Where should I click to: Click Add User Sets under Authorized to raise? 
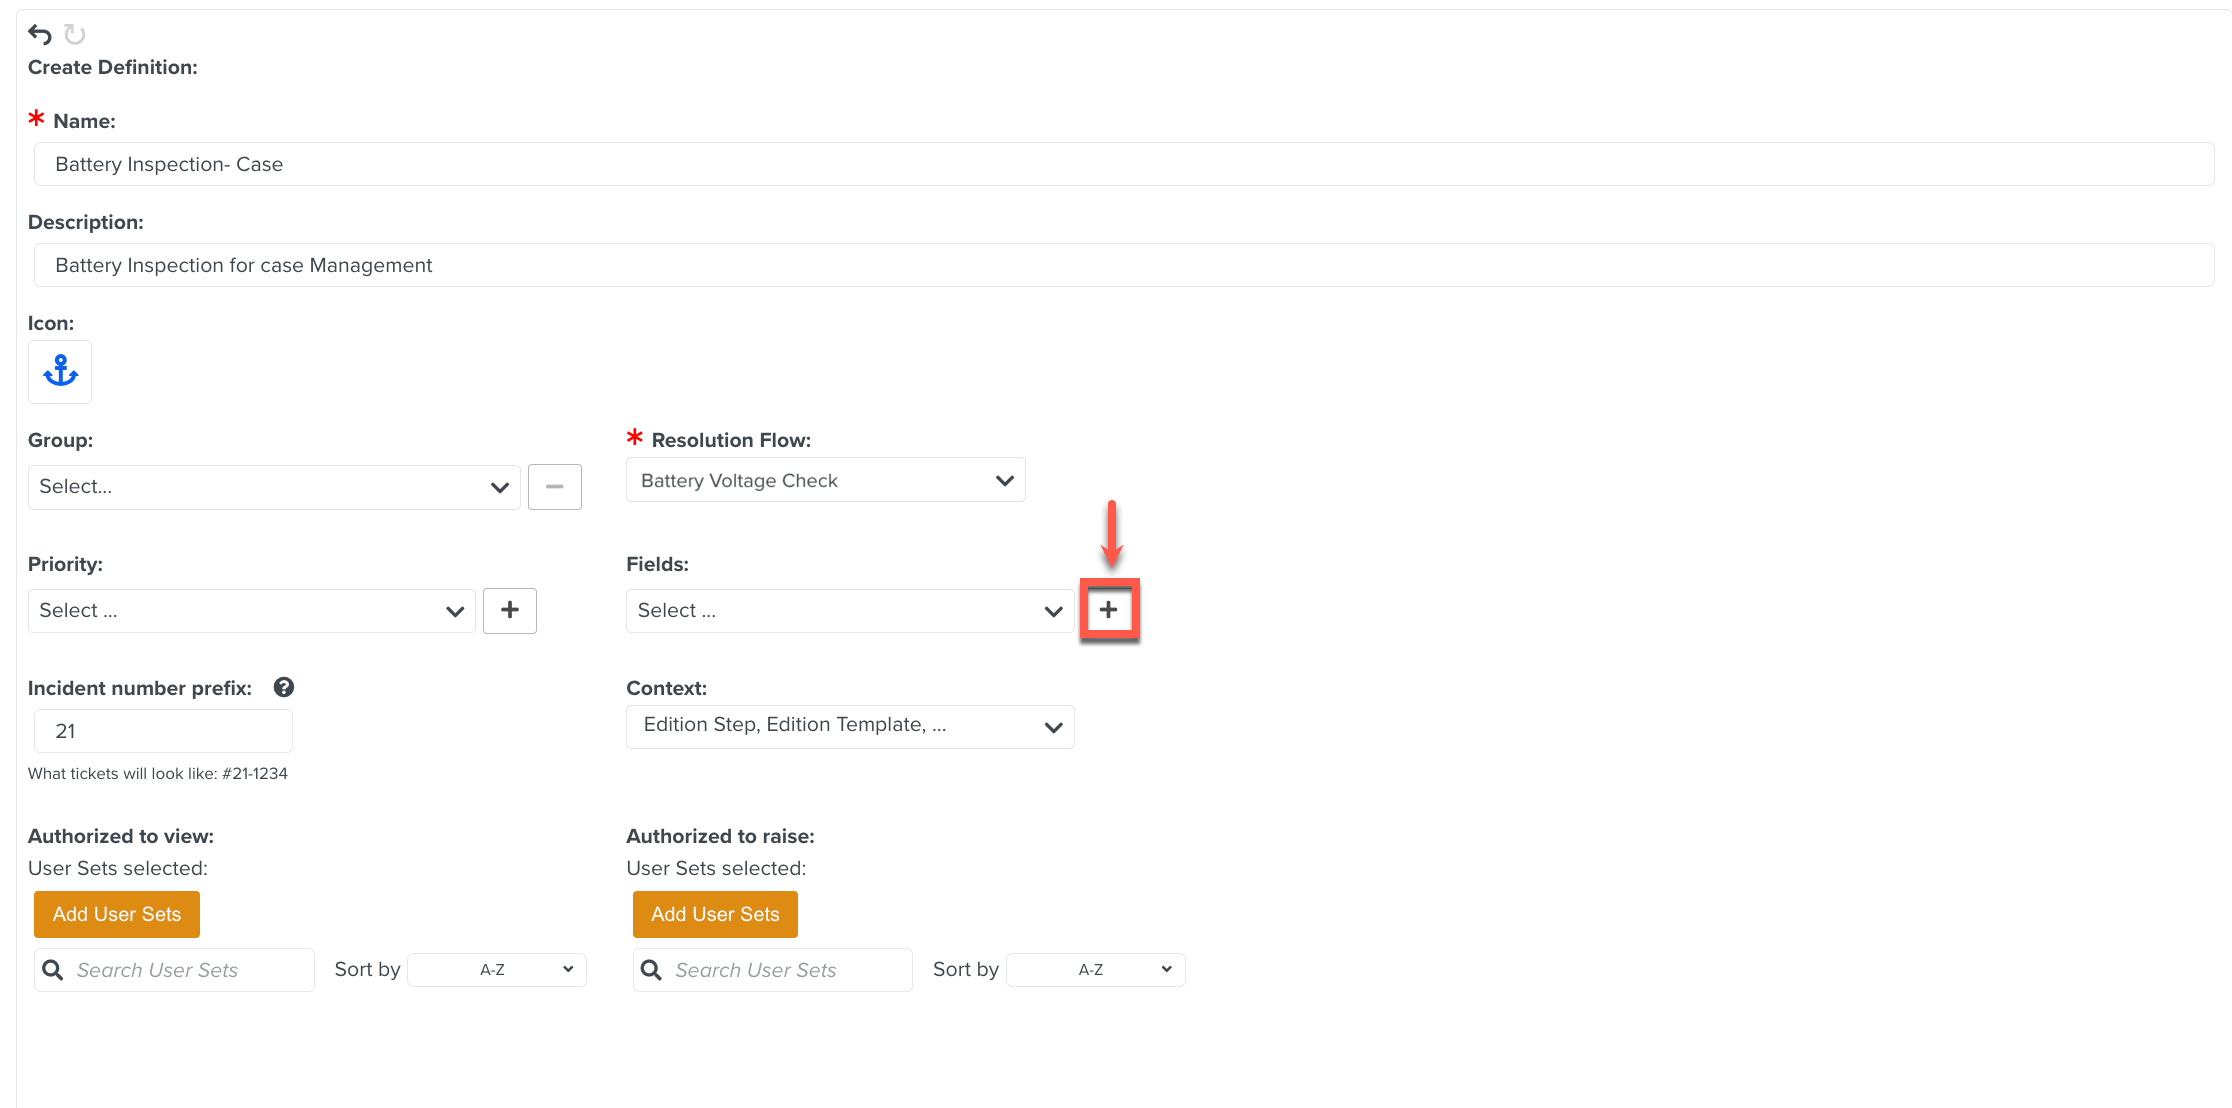[x=715, y=914]
